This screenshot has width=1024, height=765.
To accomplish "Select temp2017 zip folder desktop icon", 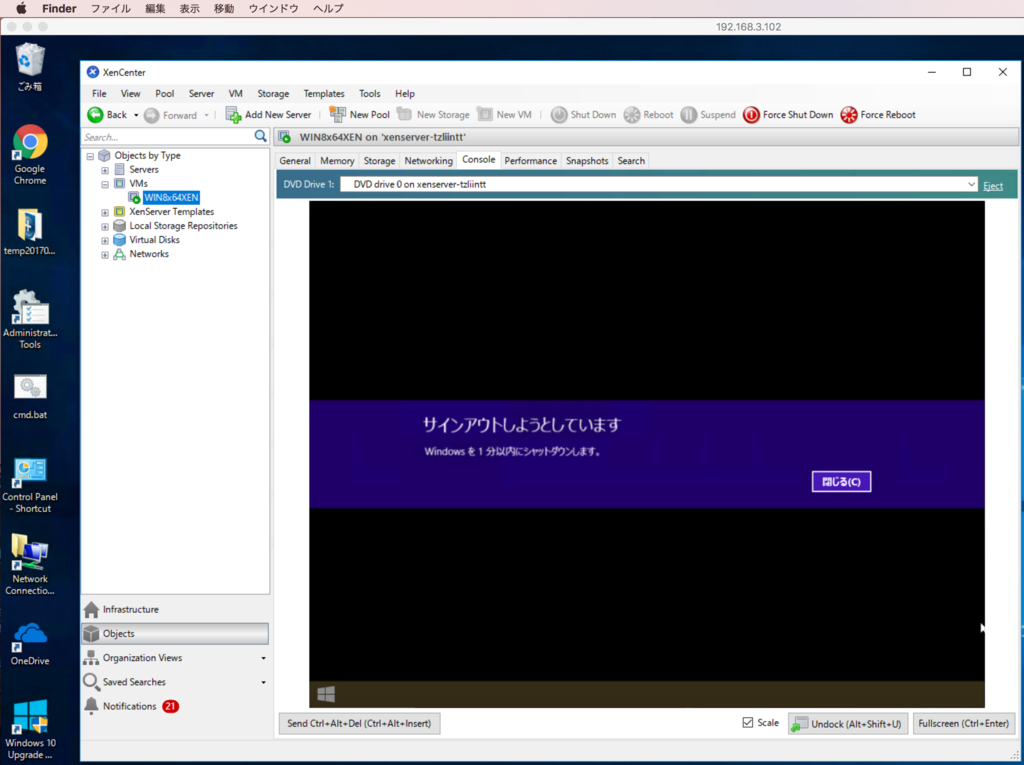I will (30, 232).
